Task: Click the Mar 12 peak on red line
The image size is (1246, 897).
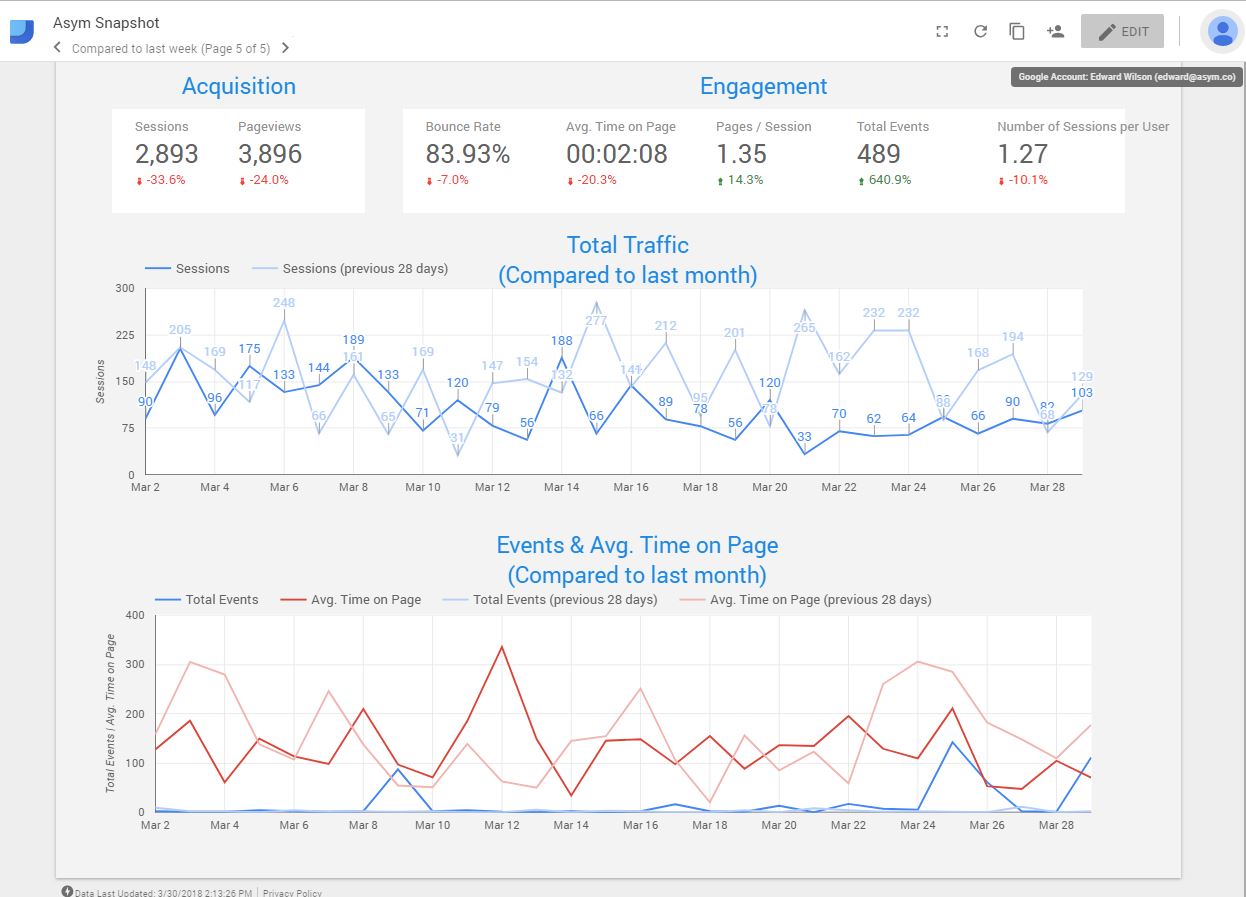Action: (502, 646)
